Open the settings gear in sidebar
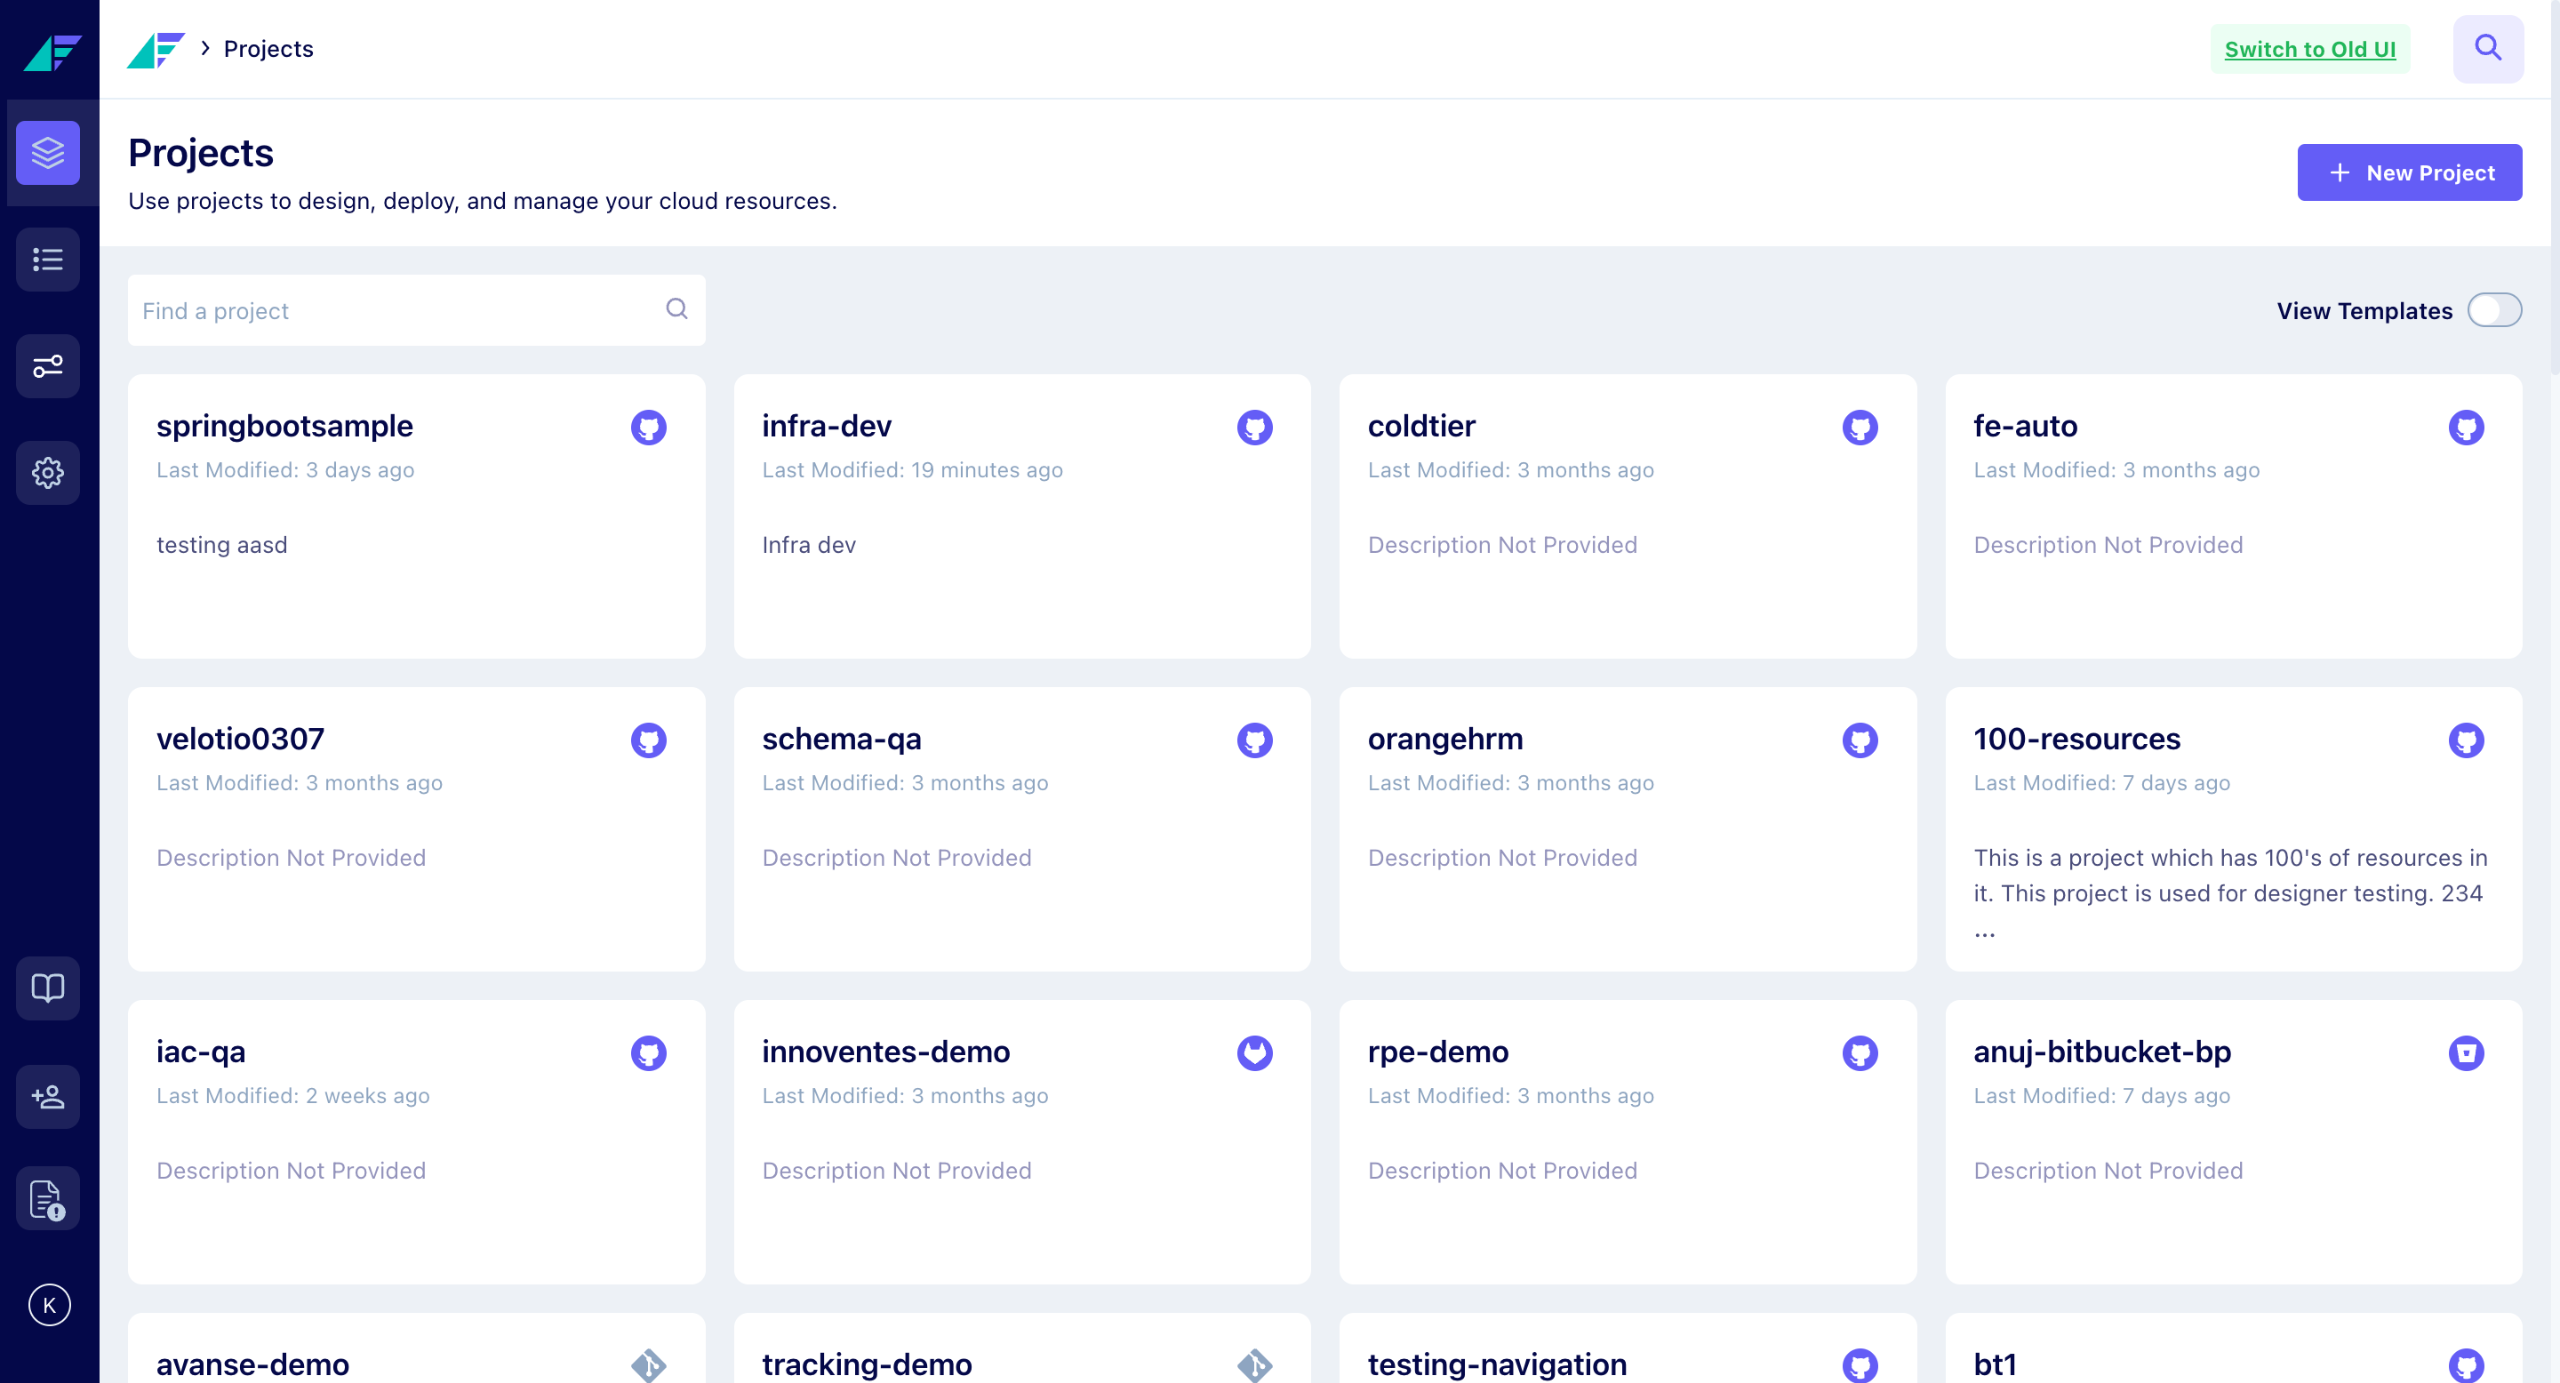Screen dimensions: 2560x1383 click(x=48, y=473)
